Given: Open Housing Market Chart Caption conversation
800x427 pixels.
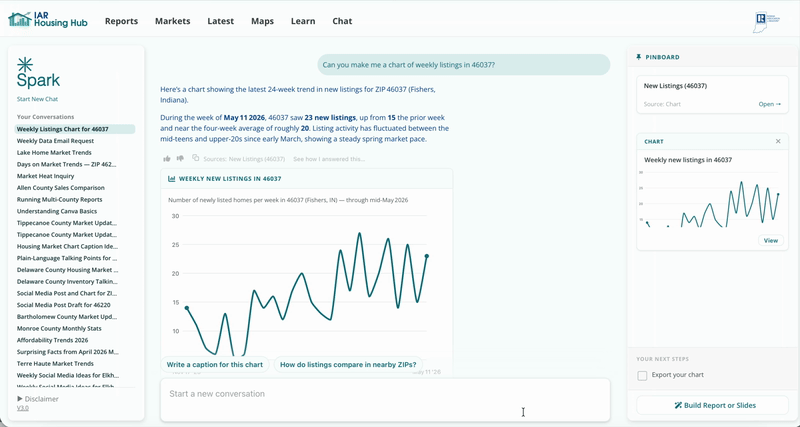Looking at the screenshot, I should 67,246.
